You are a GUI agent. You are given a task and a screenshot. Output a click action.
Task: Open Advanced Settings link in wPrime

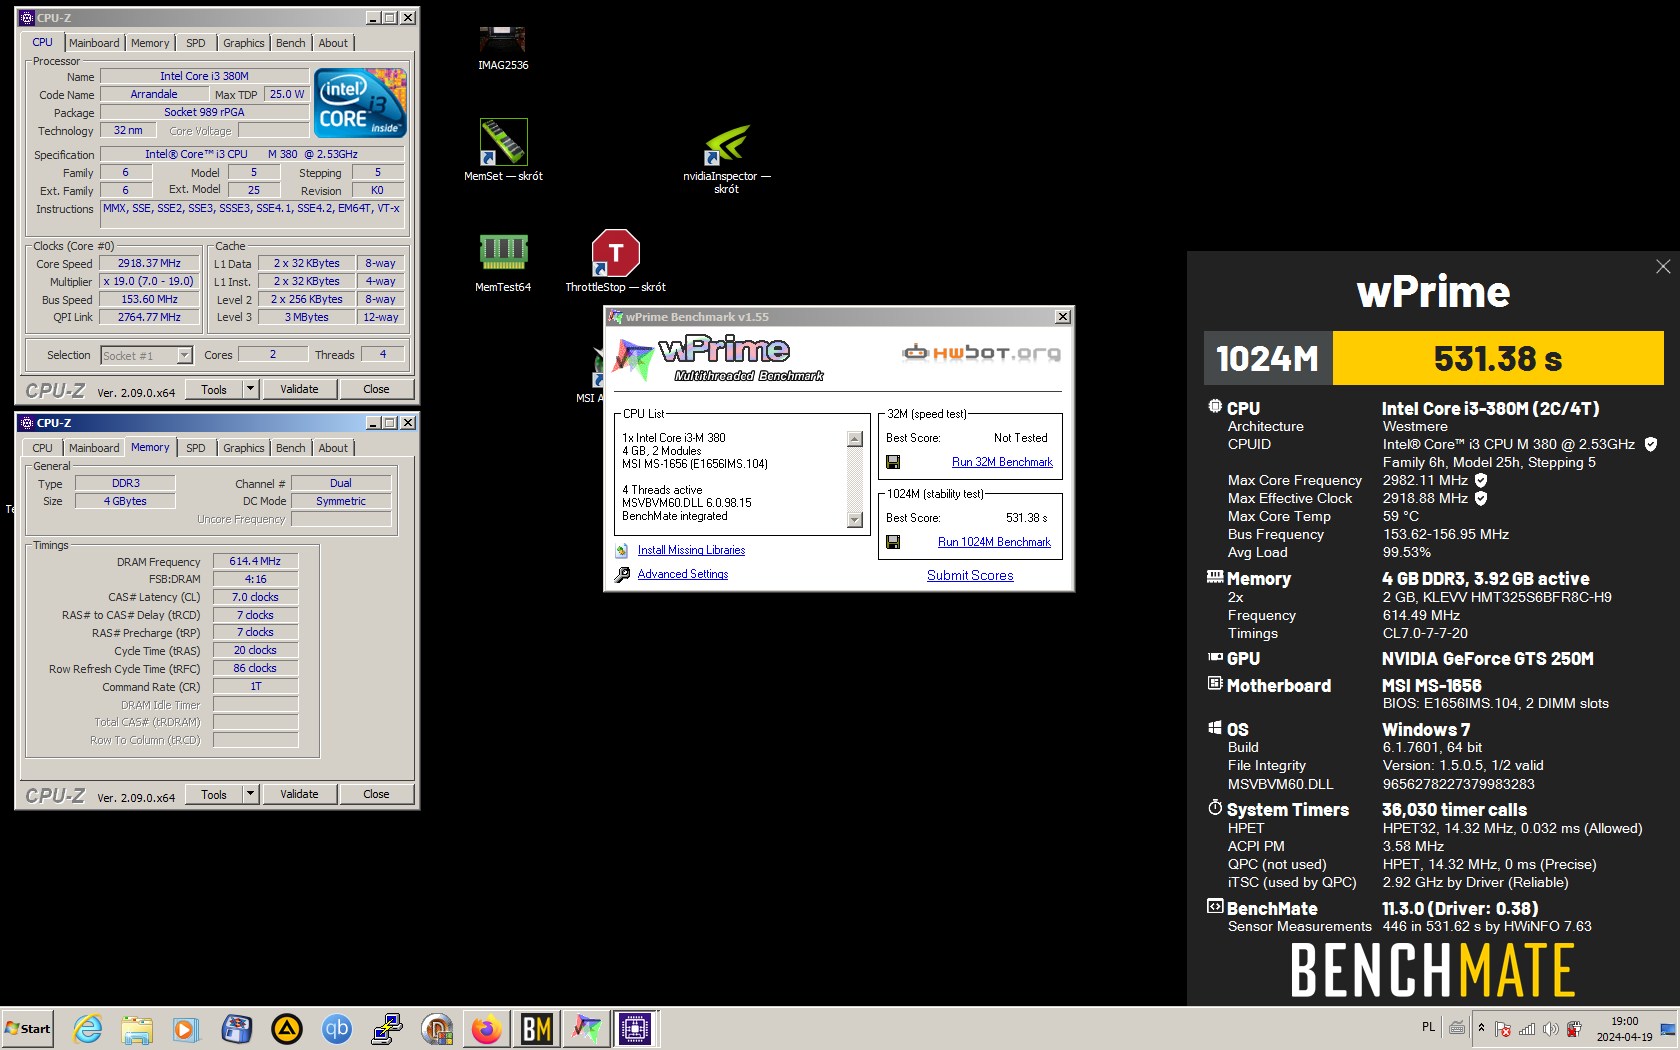683,574
